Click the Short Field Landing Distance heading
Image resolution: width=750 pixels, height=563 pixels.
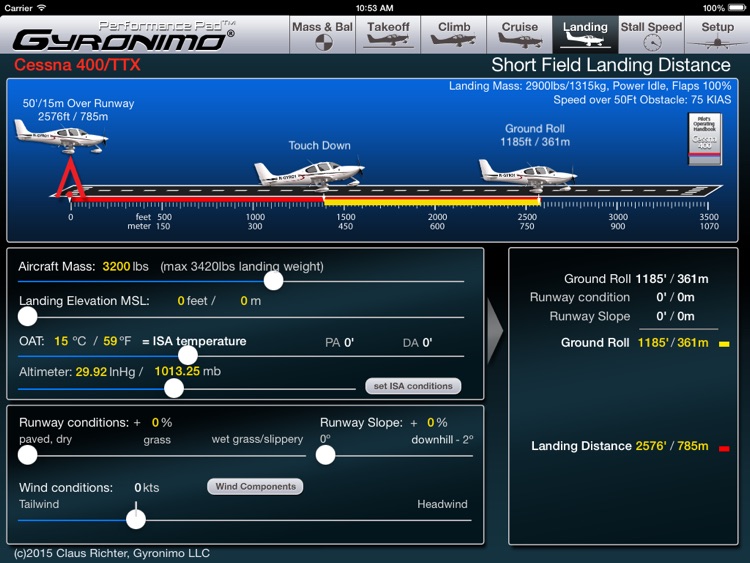(611, 65)
